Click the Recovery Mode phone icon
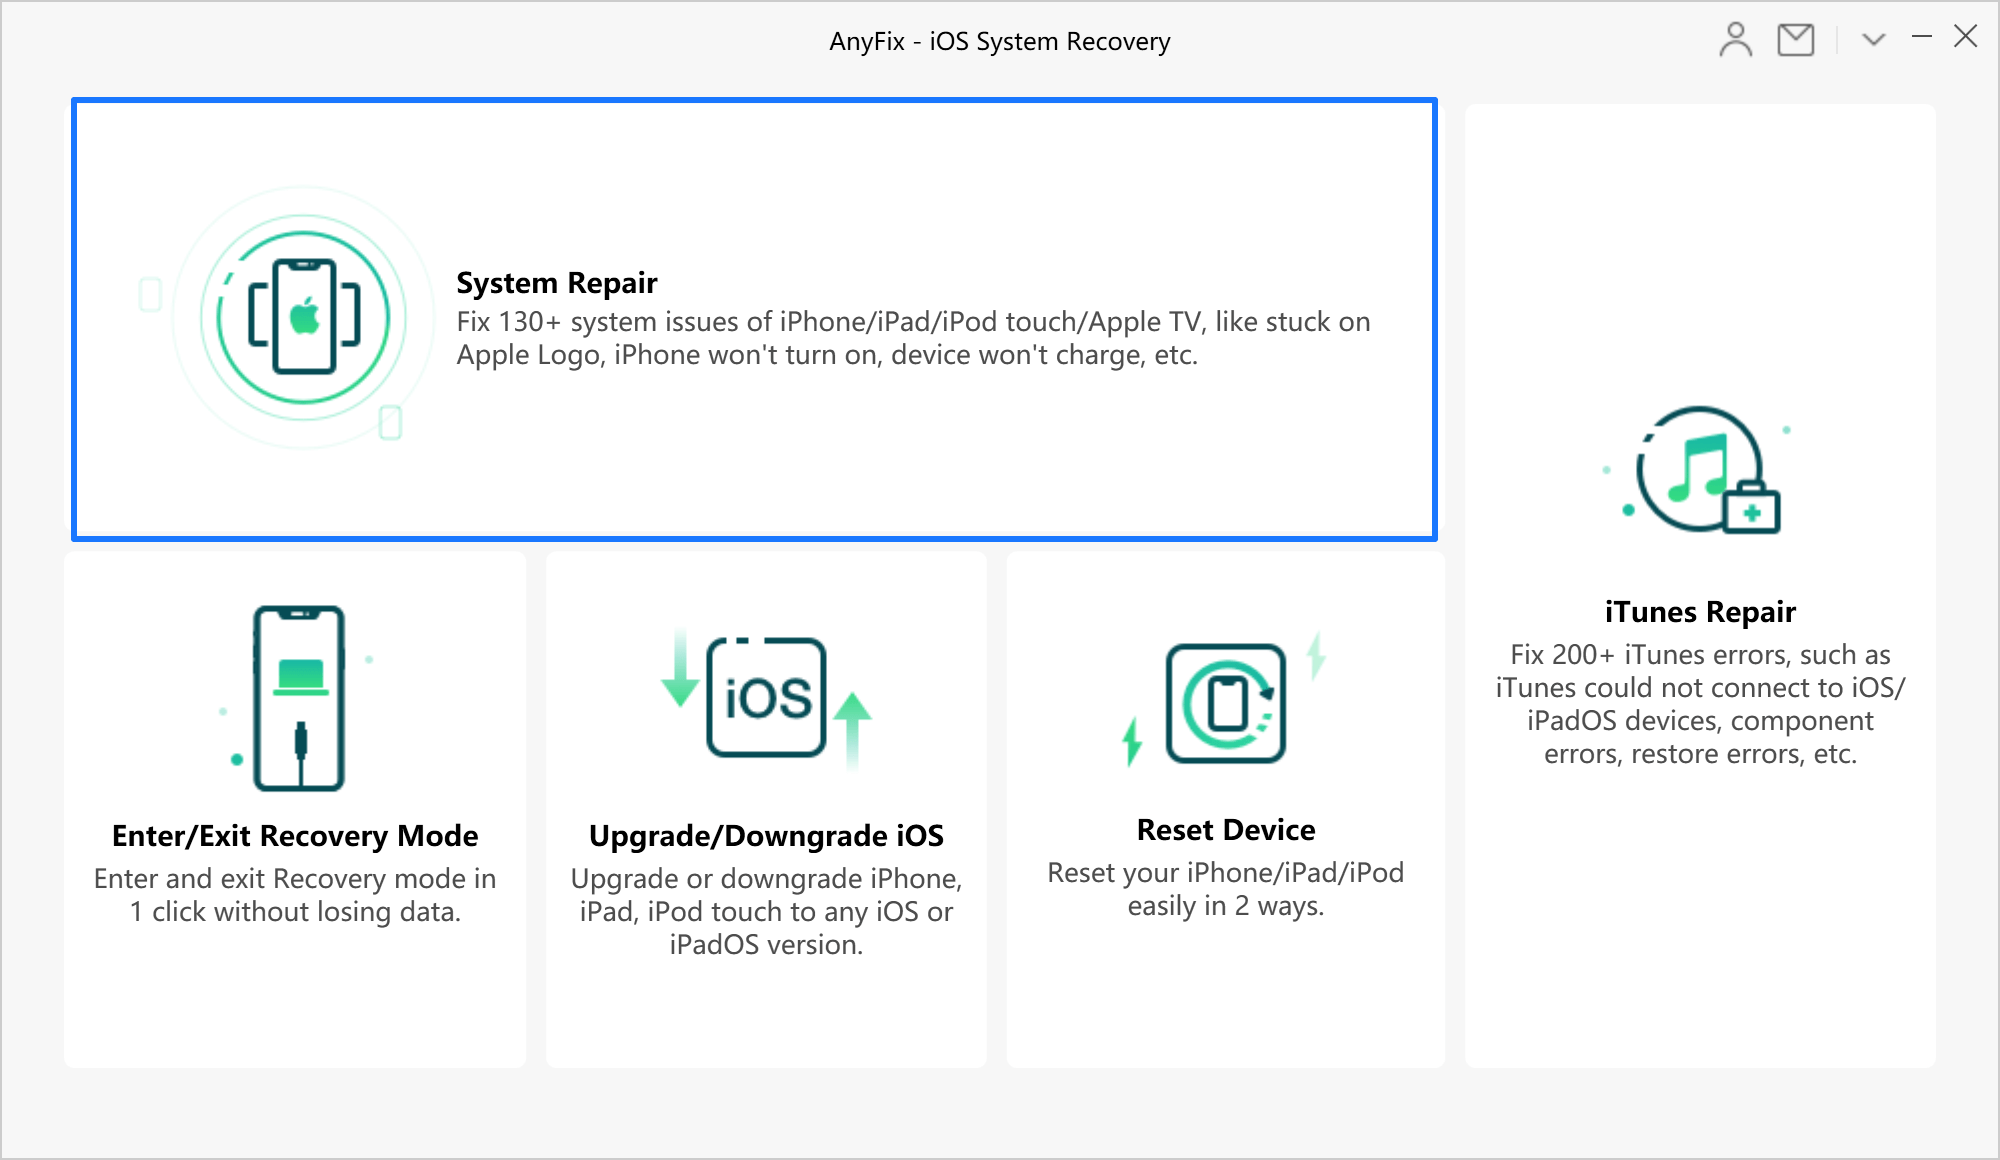 click(x=298, y=697)
